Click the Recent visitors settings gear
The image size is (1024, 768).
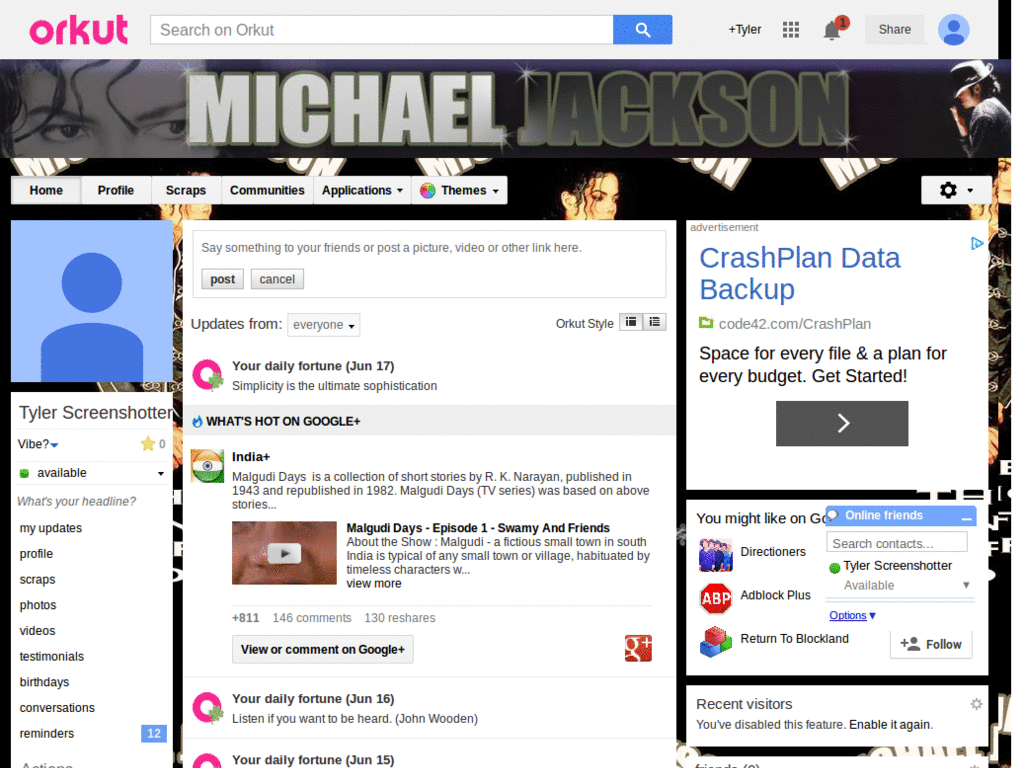(x=976, y=704)
